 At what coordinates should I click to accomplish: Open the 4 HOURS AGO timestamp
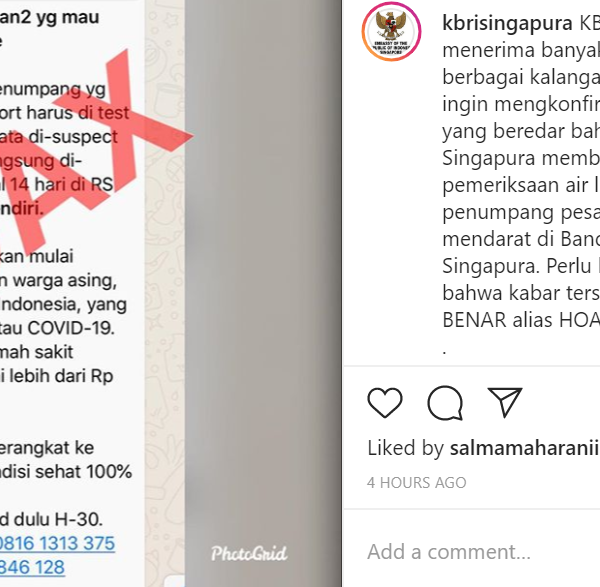pyautogui.click(x=416, y=483)
